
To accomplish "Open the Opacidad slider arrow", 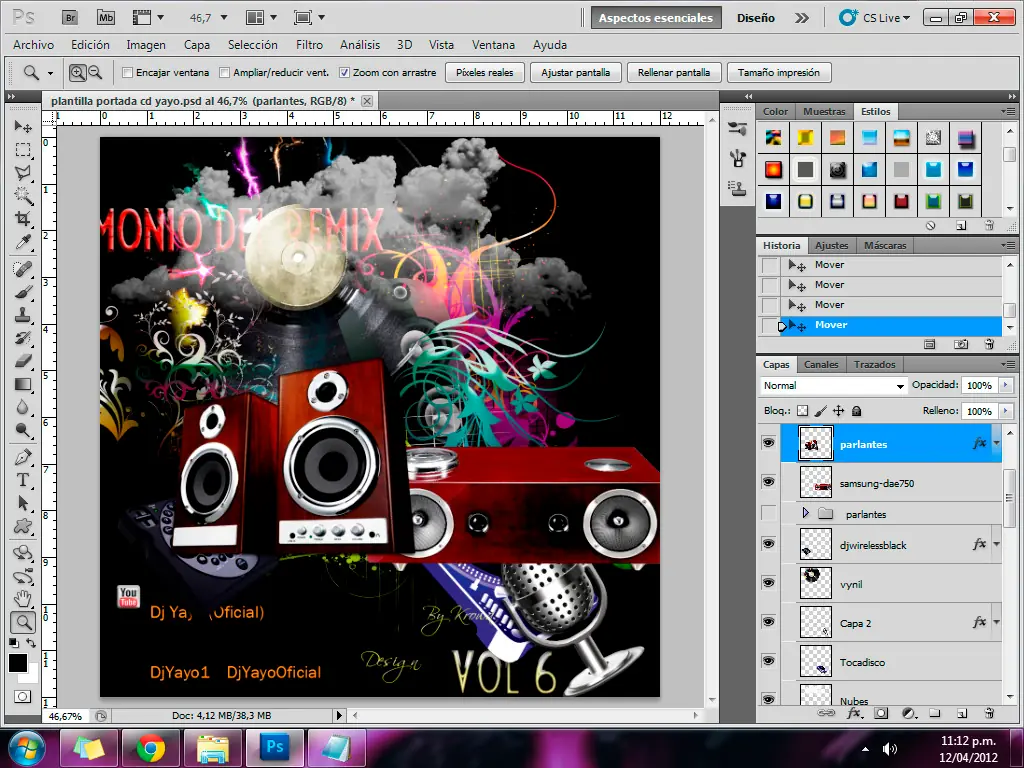I will (1006, 385).
